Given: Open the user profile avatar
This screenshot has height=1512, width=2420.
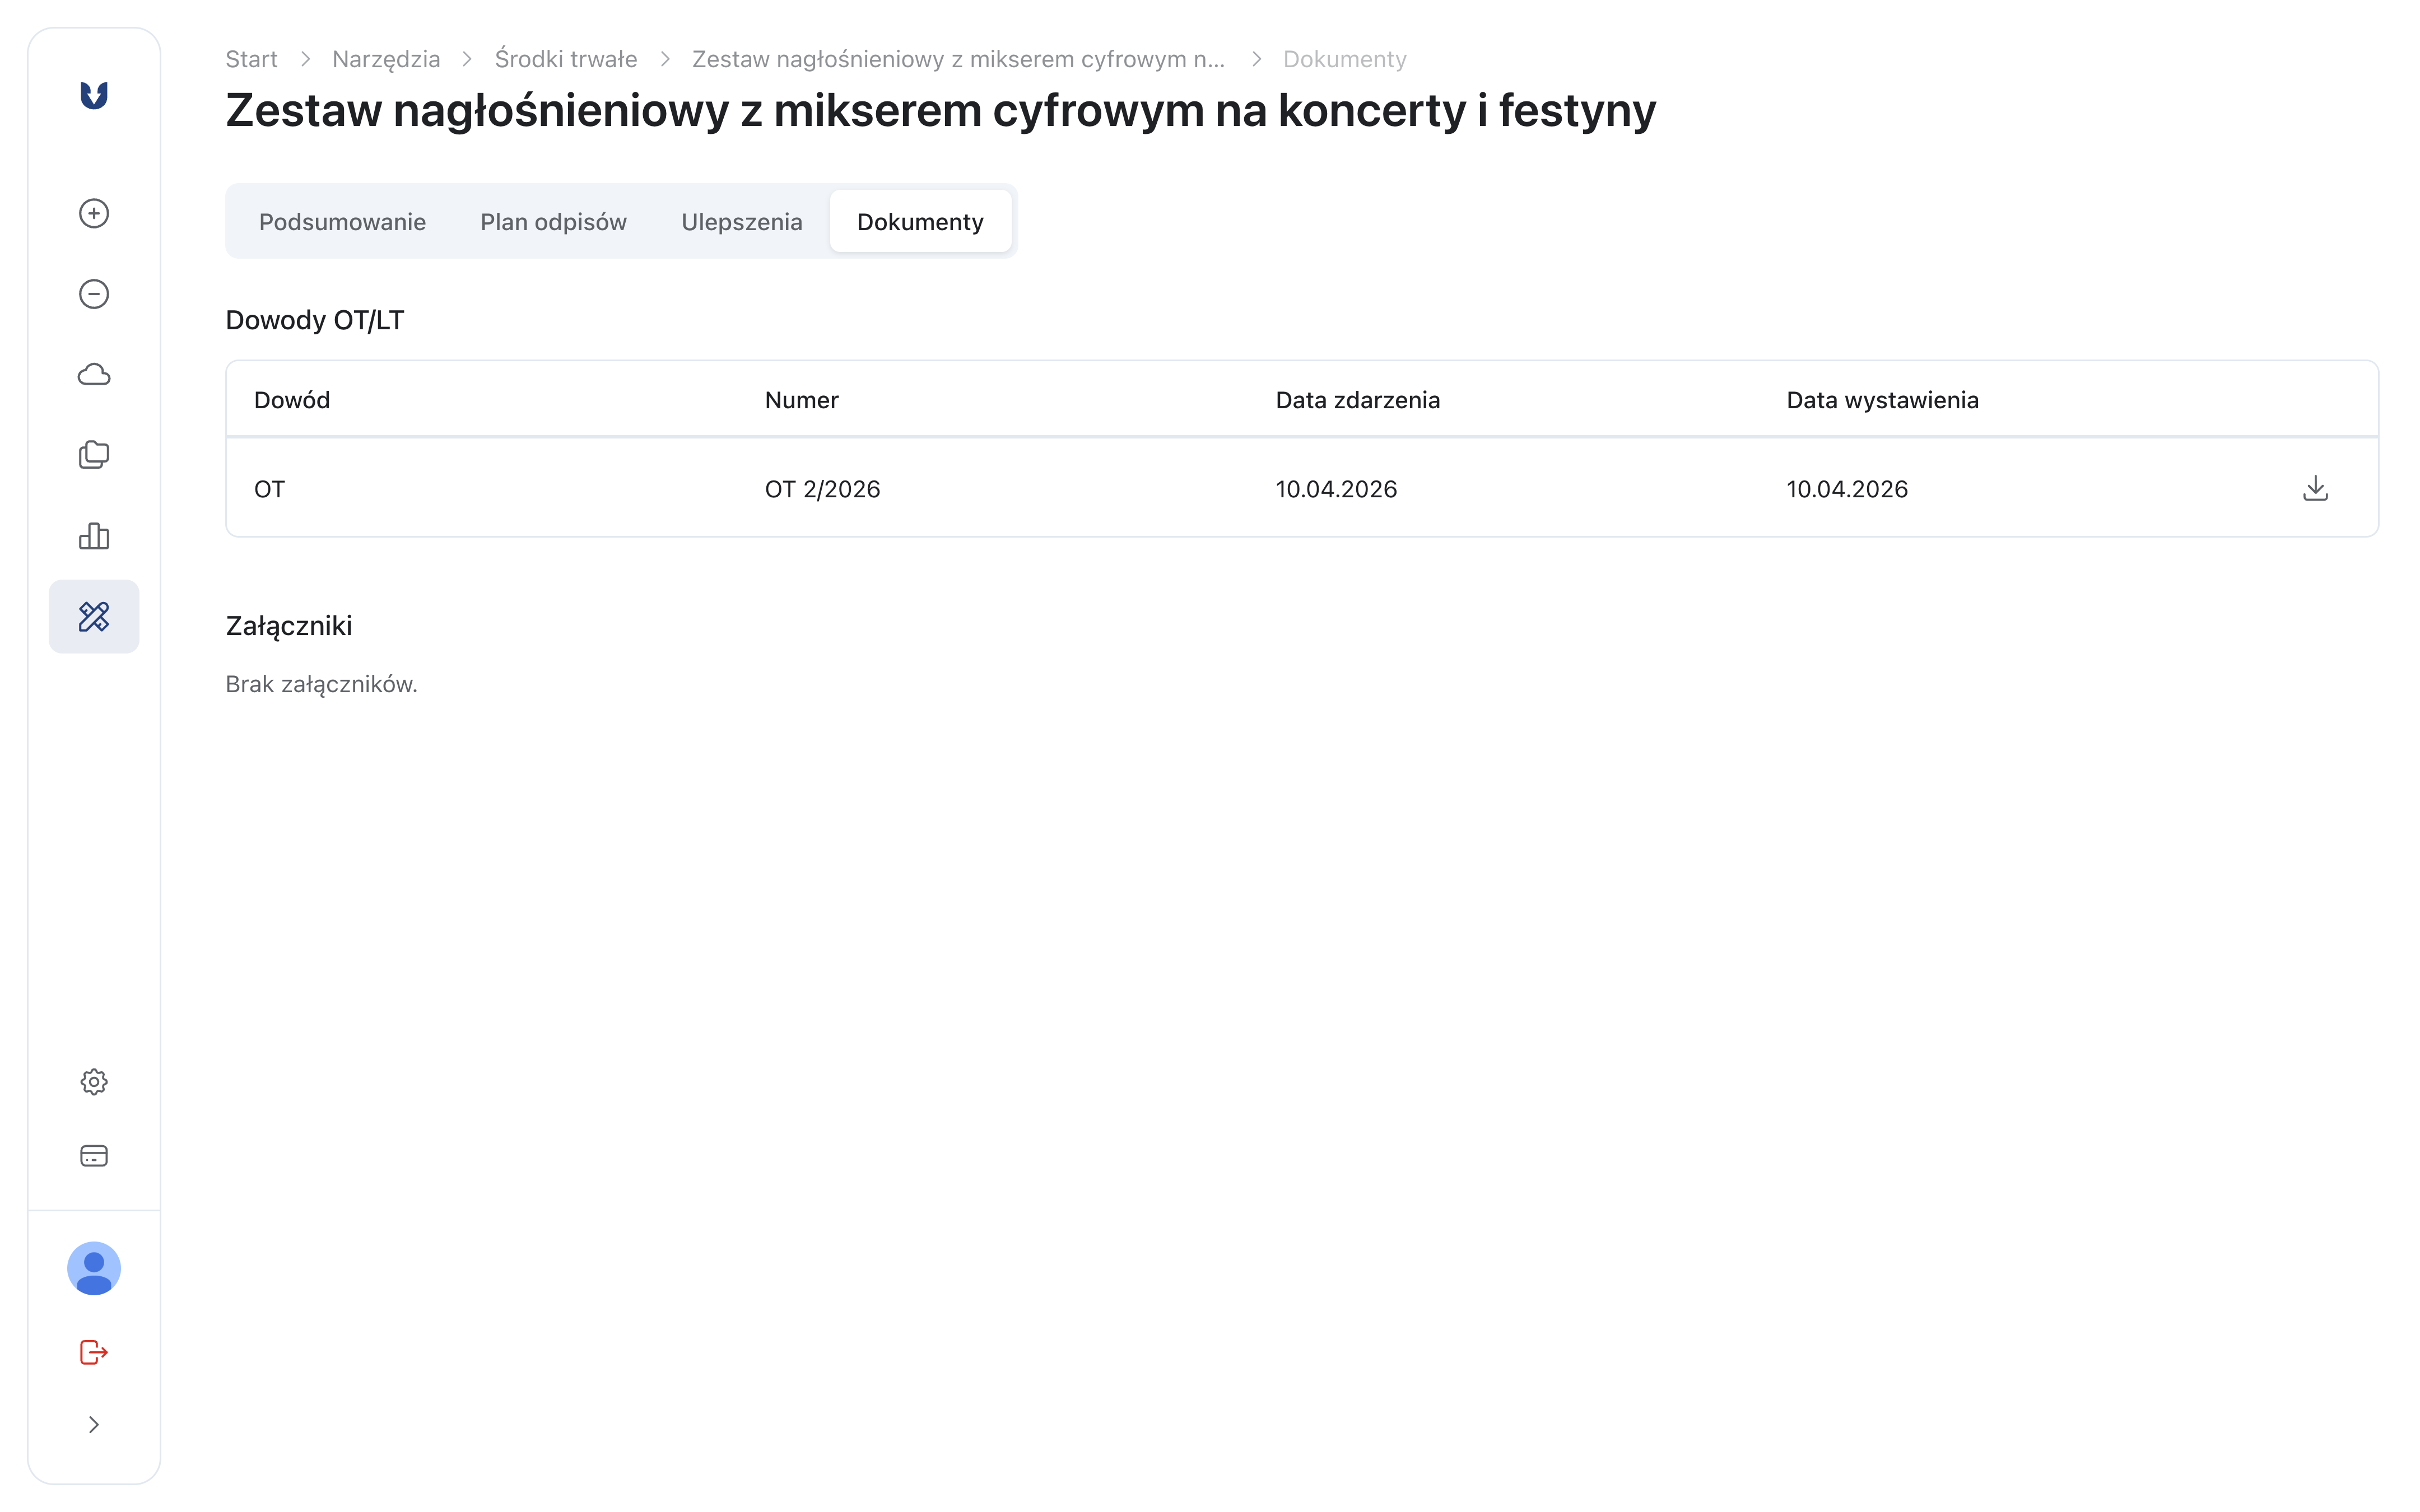Looking at the screenshot, I should 94,1269.
